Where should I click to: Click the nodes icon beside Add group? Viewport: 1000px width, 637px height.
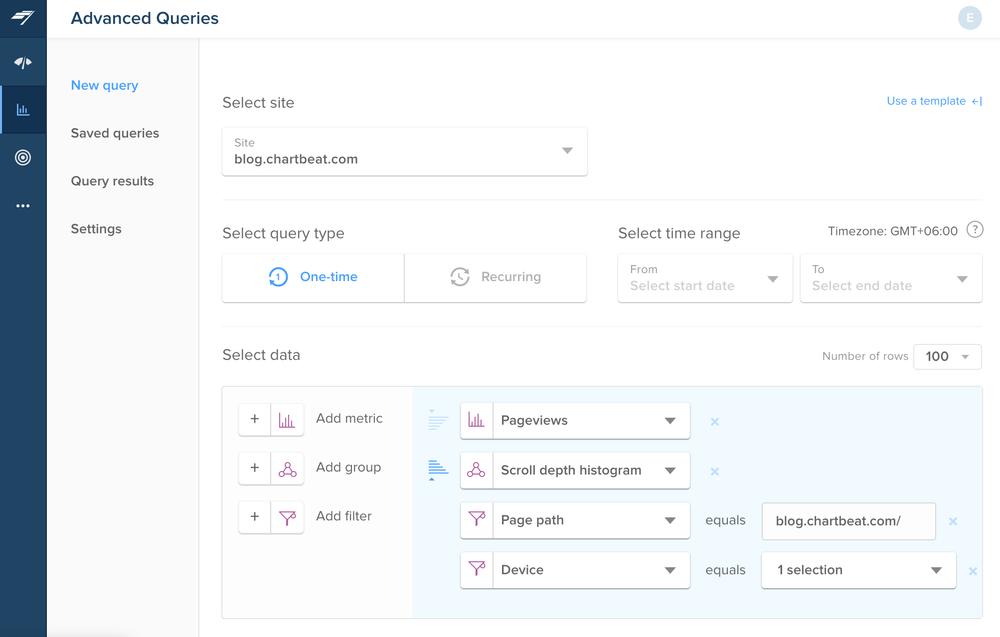[x=287, y=468]
